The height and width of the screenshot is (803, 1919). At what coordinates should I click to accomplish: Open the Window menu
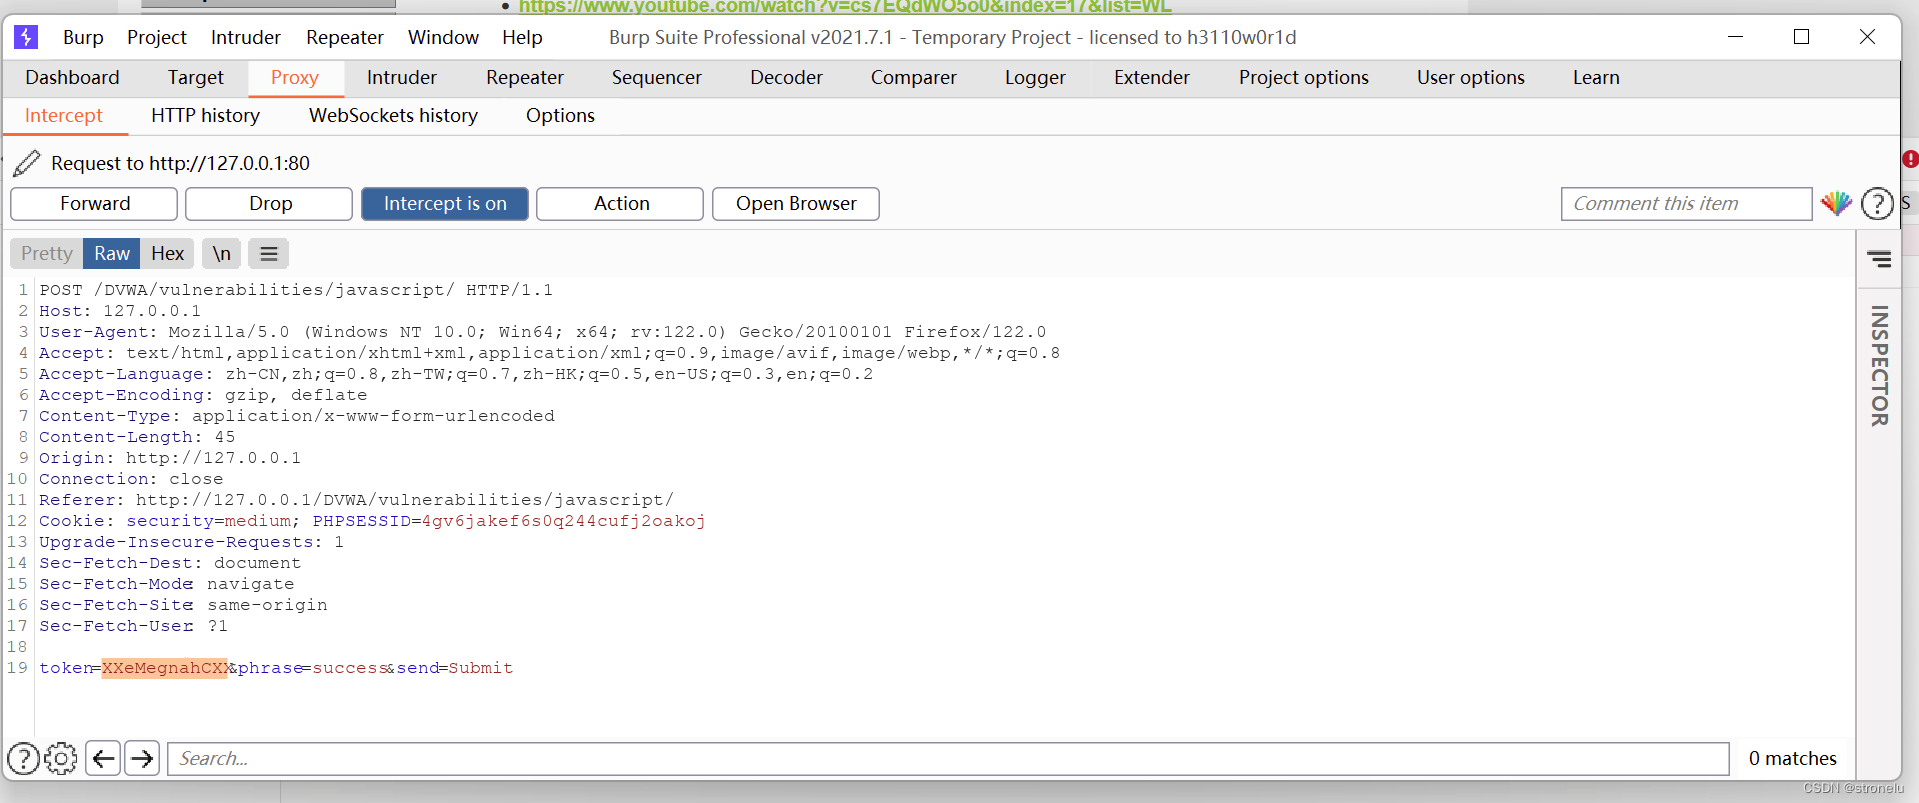tap(443, 37)
